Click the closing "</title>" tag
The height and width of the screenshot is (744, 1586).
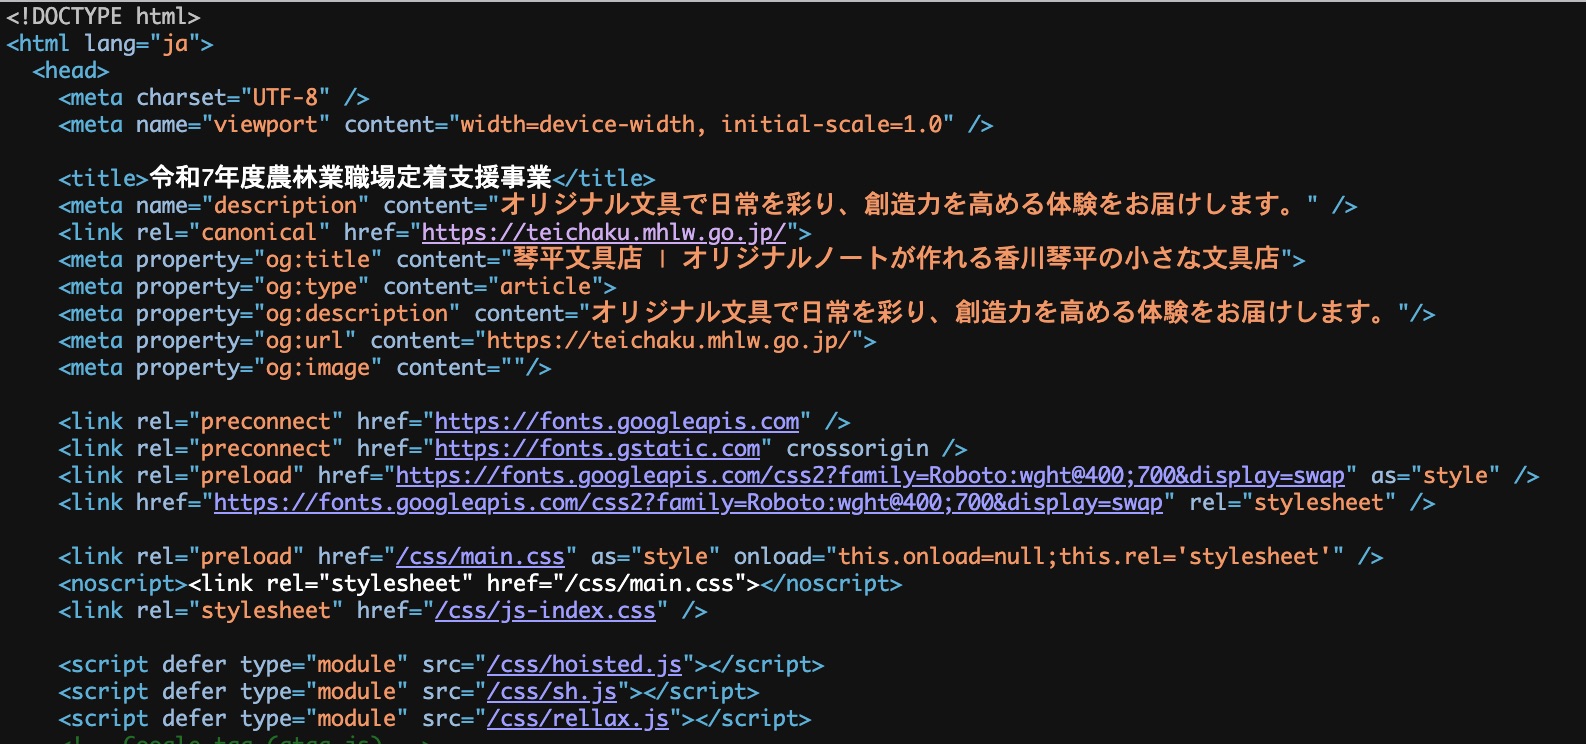pyautogui.click(x=604, y=179)
